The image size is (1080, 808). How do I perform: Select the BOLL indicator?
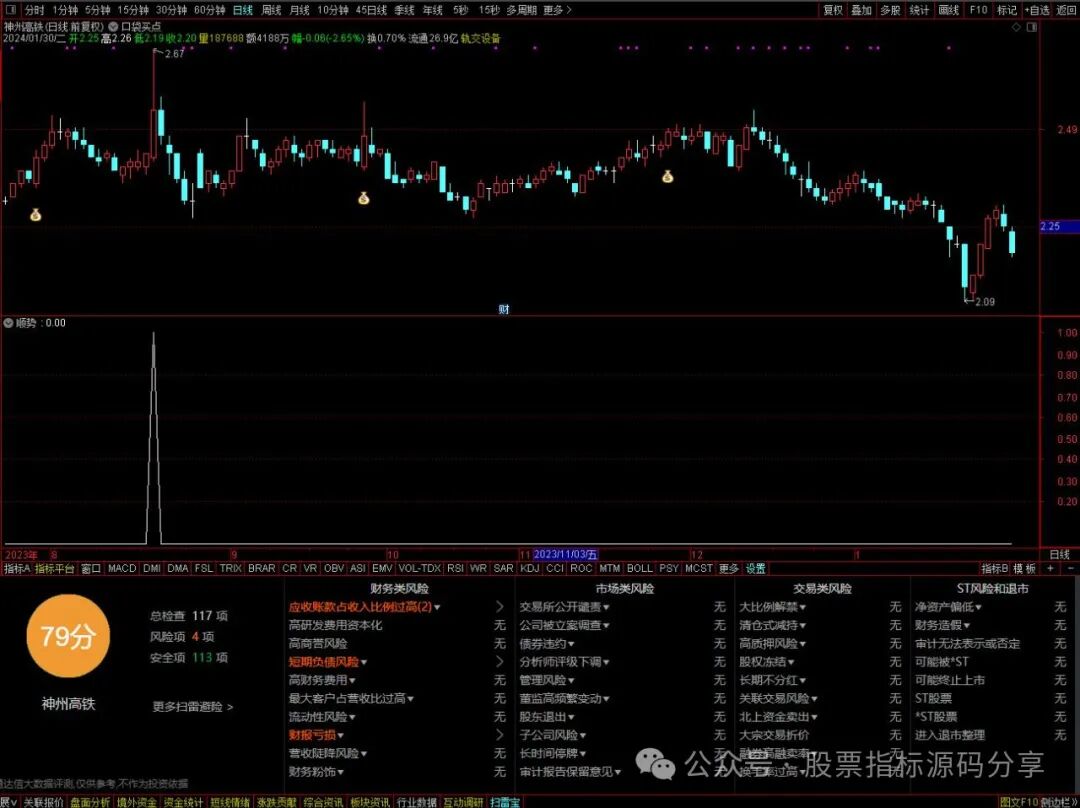[x=639, y=568]
